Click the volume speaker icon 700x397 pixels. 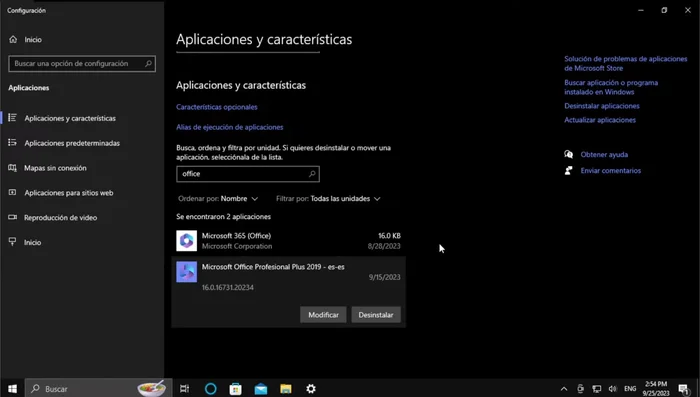(x=613, y=389)
